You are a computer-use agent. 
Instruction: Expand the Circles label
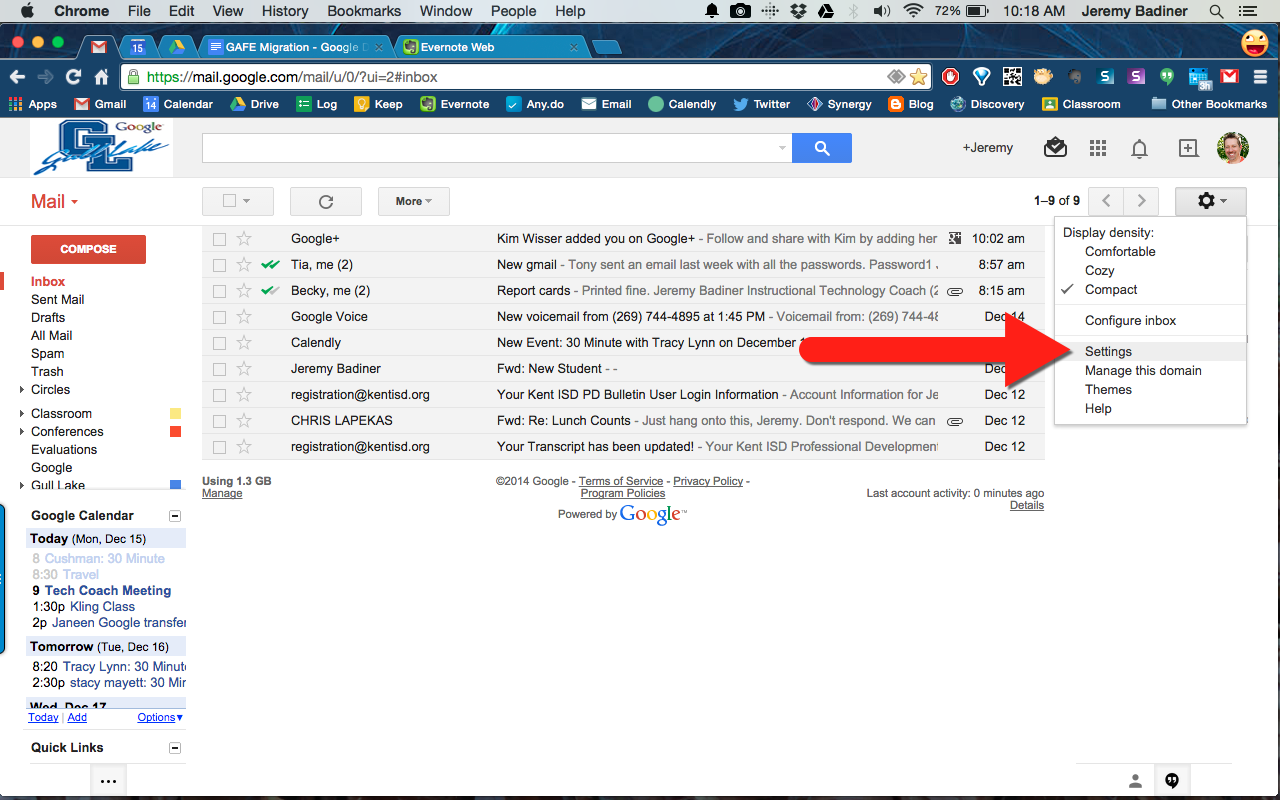point(22,390)
